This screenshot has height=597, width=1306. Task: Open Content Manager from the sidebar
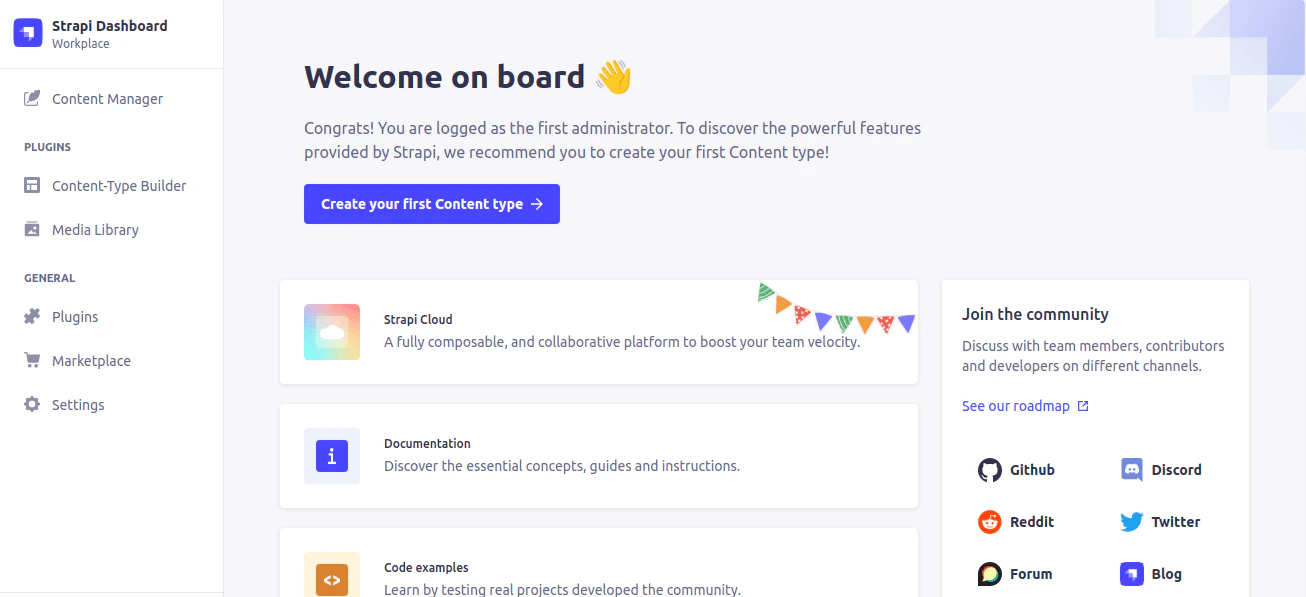[x=107, y=98]
